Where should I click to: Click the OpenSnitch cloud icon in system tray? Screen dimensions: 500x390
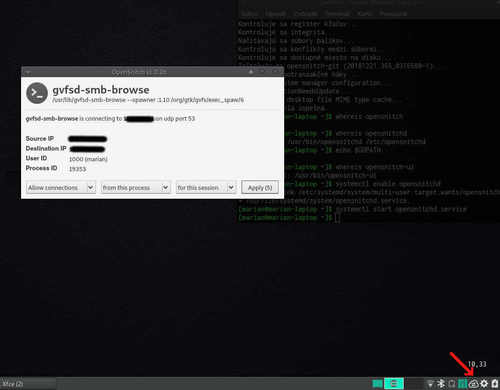tap(474, 384)
